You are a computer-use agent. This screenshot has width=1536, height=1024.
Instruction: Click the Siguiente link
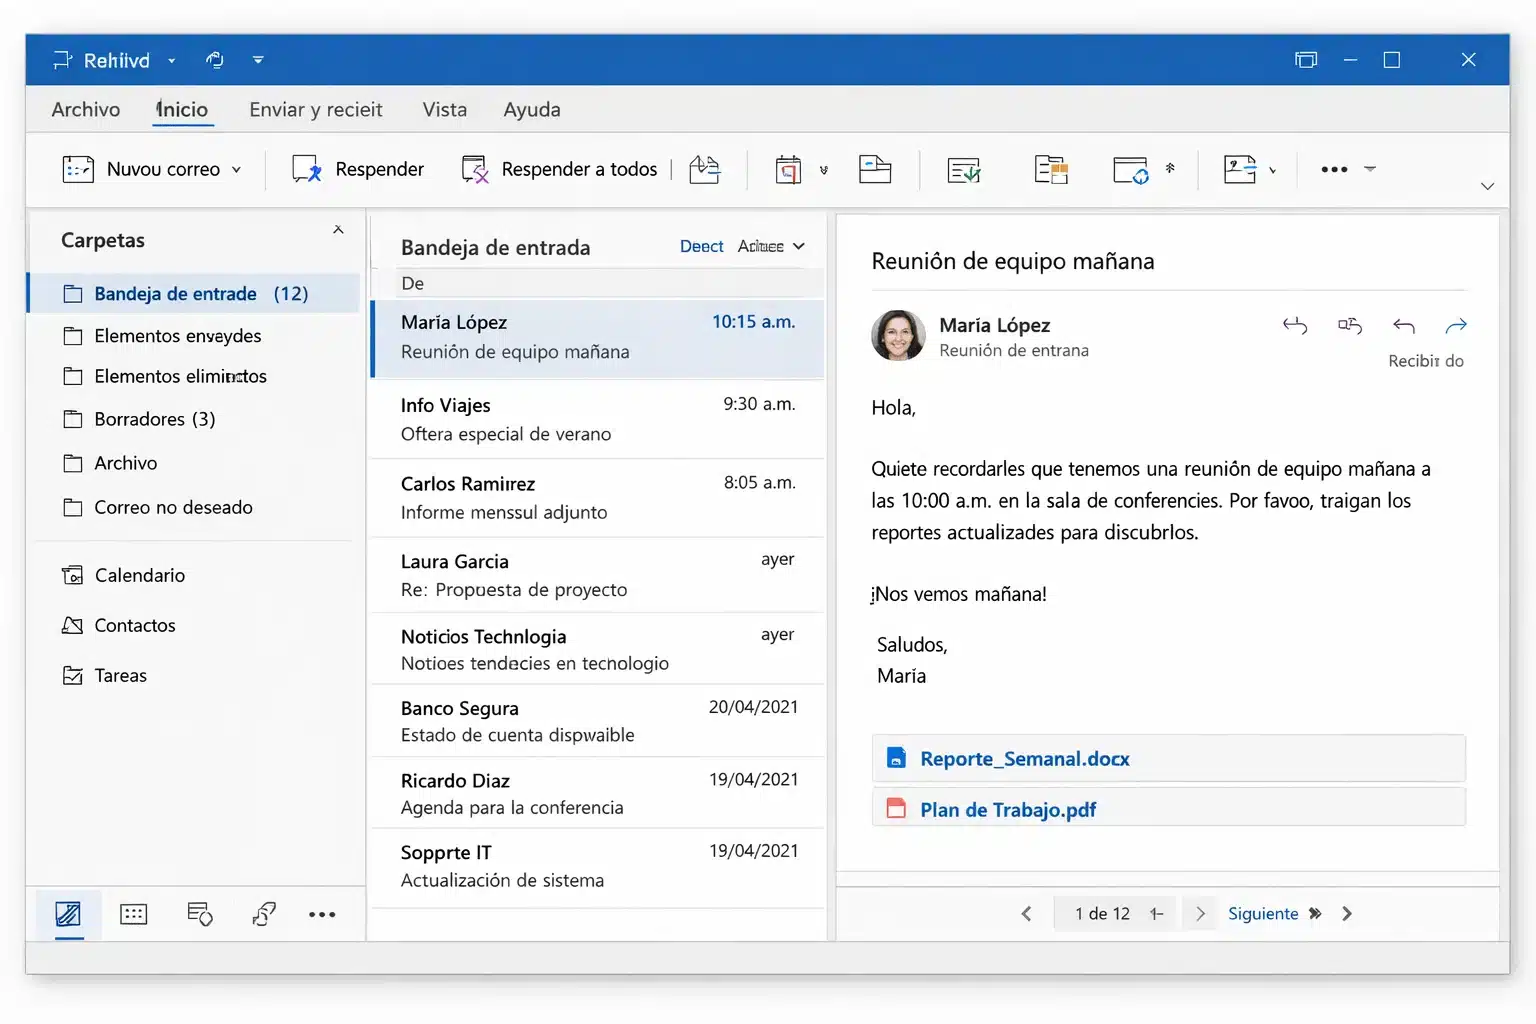(x=1263, y=913)
